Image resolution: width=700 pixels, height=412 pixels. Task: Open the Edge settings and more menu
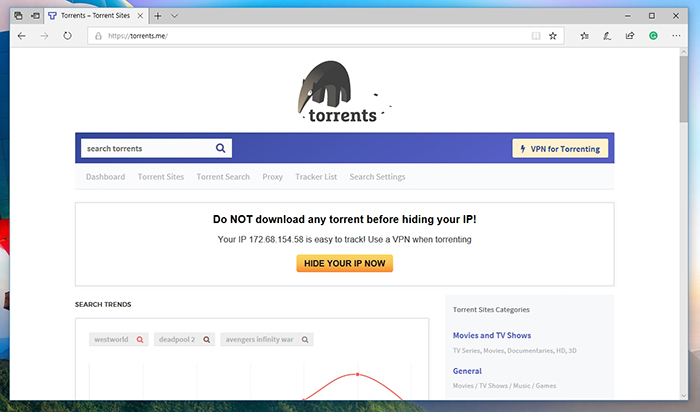pyautogui.click(x=676, y=36)
